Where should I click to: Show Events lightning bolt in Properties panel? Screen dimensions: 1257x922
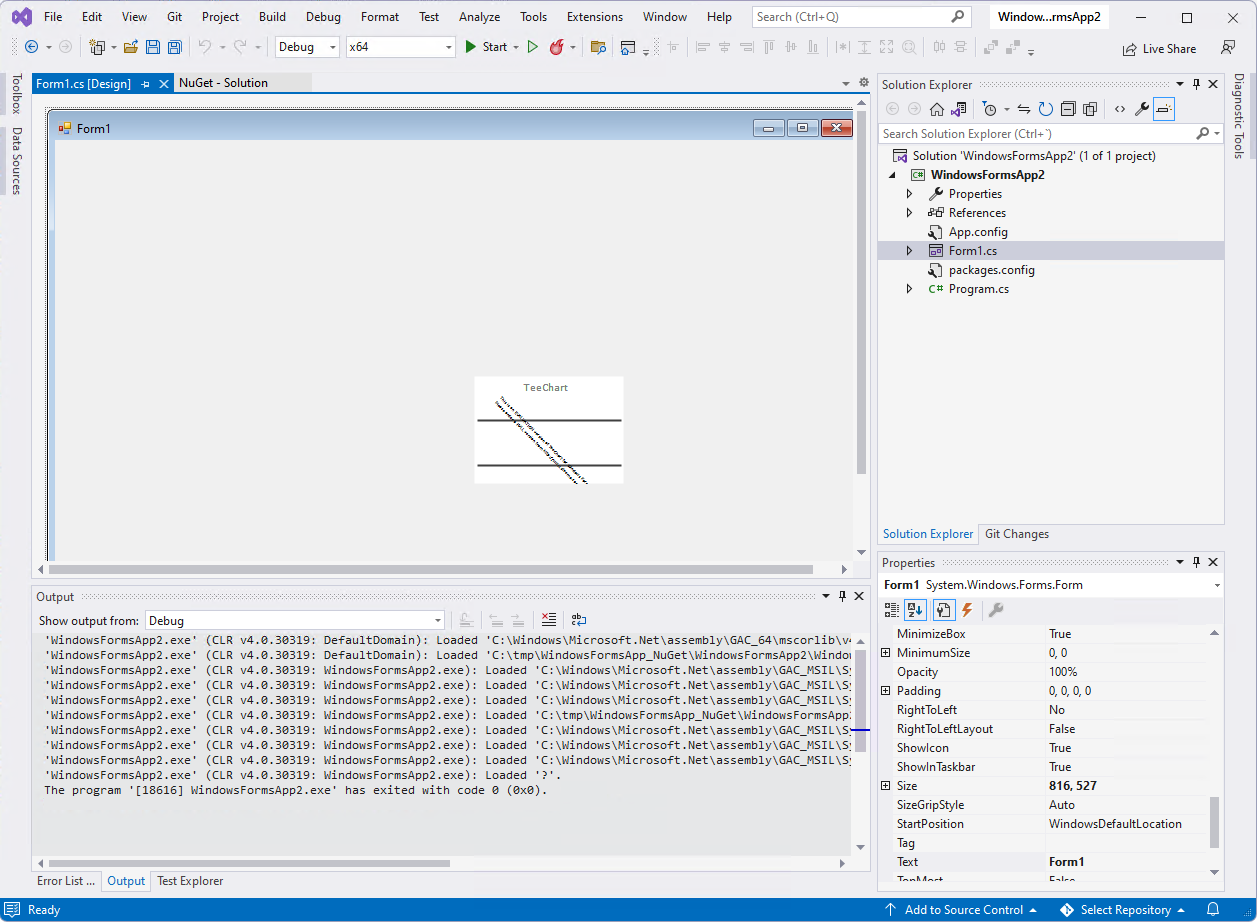967,609
